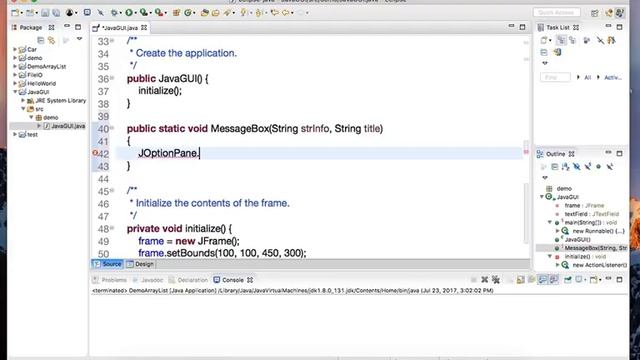Expand JRE System Library node
640x360 pixels.
coord(23,100)
